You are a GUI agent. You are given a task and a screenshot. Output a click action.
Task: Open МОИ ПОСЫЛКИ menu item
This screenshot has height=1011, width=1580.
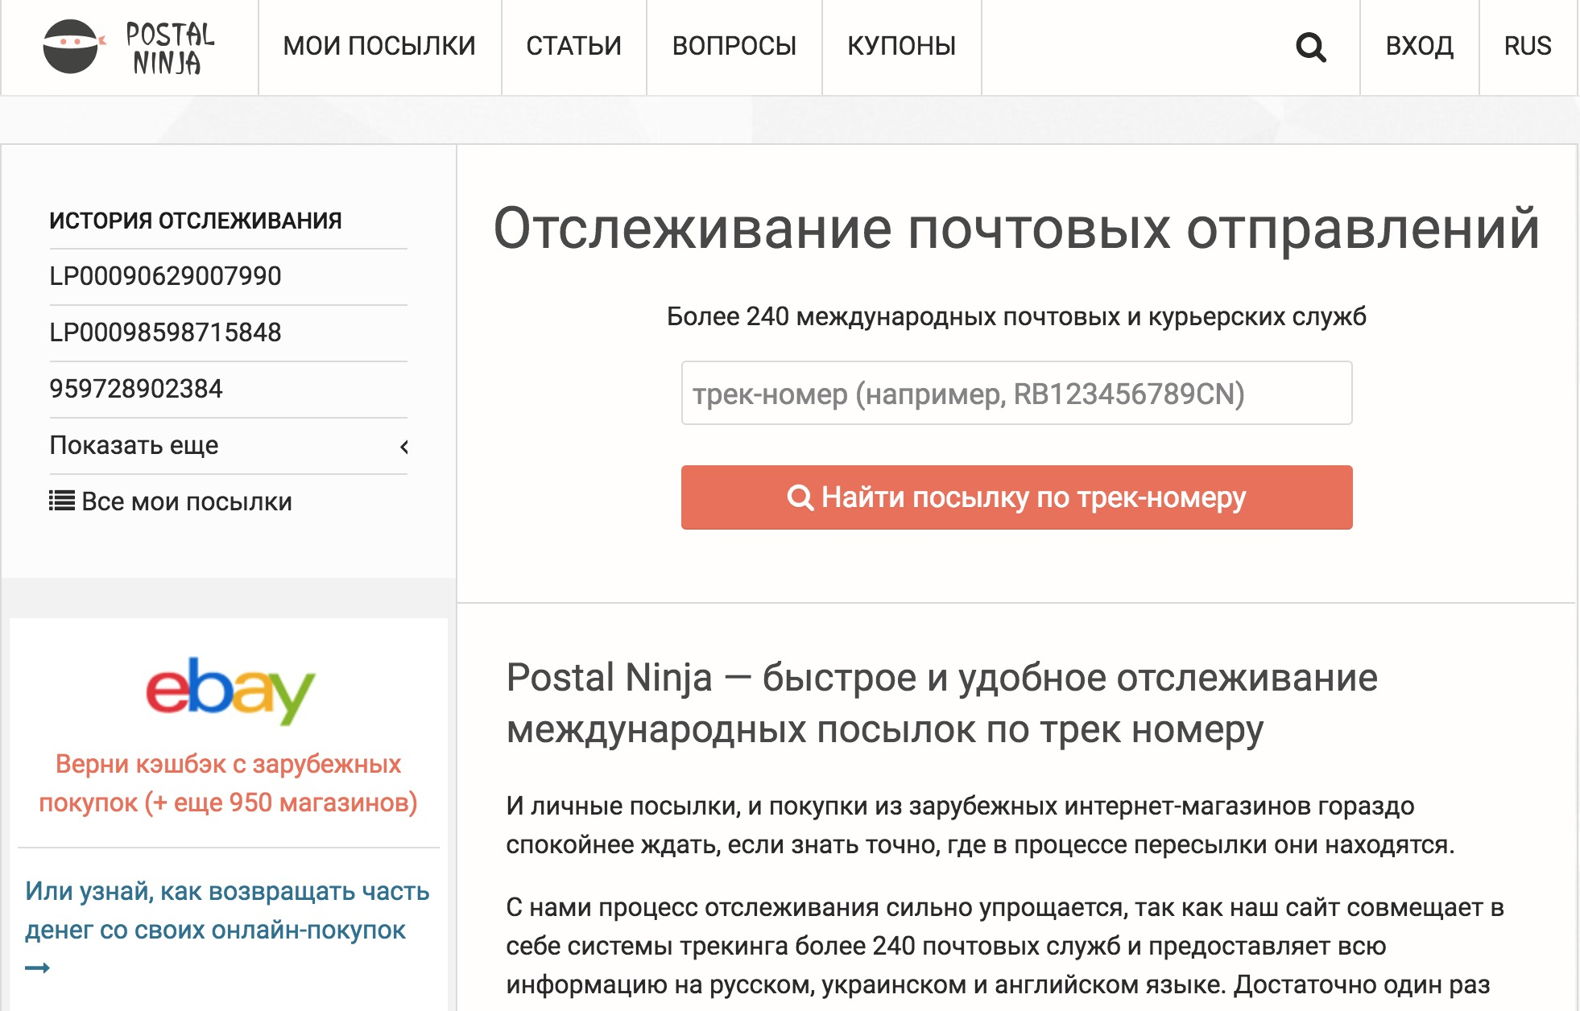[x=379, y=46]
